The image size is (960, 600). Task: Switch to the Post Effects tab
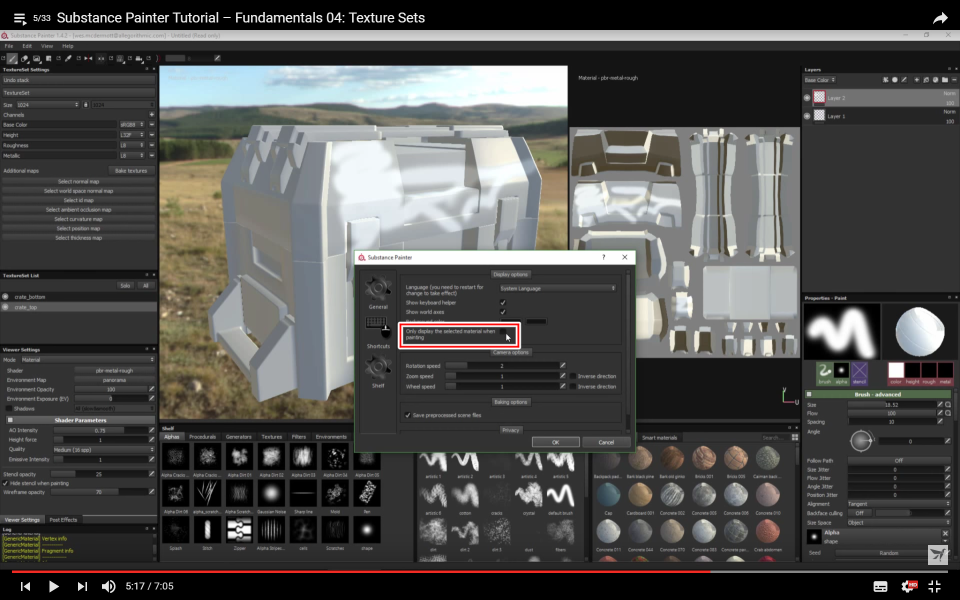tap(63, 520)
